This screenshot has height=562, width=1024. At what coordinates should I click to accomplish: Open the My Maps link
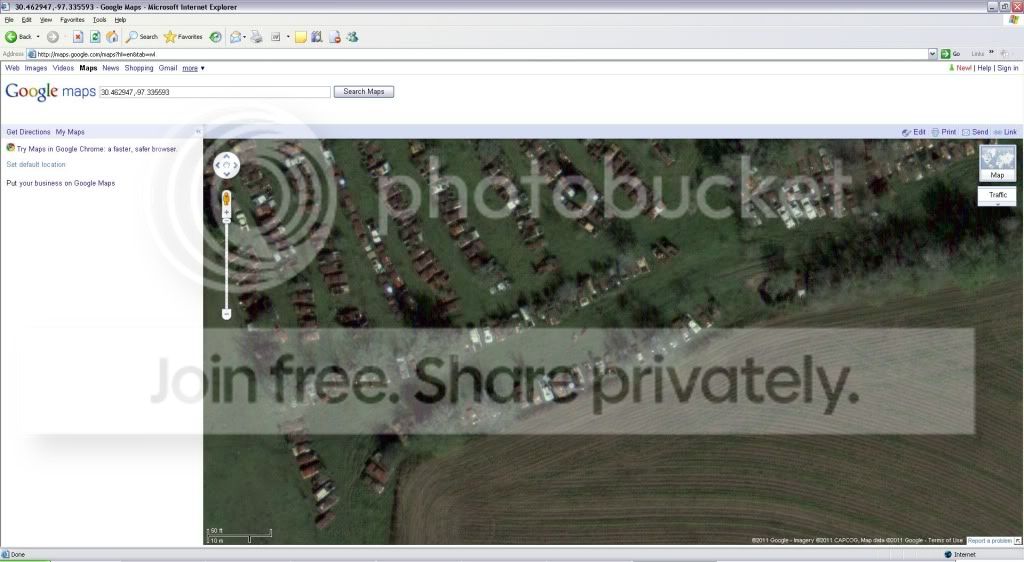[70, 132]
